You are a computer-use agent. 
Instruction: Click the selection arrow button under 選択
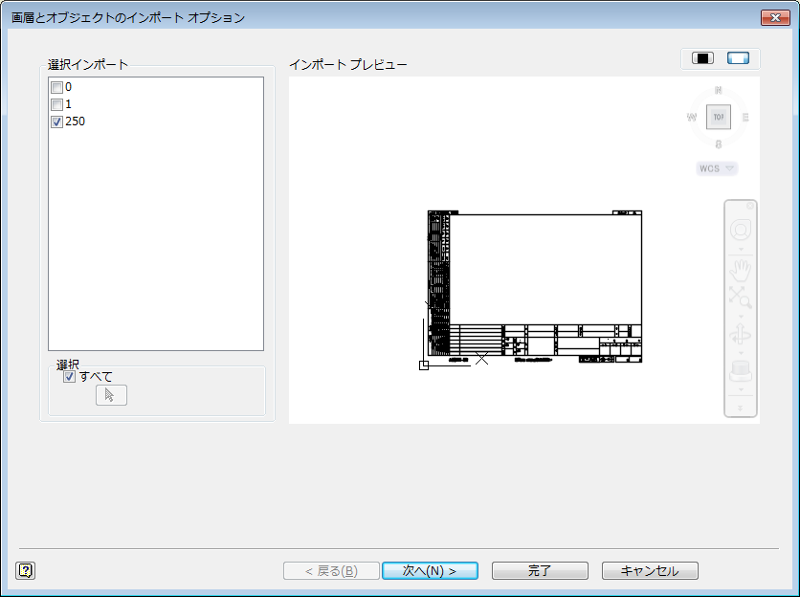pos(110,394)
